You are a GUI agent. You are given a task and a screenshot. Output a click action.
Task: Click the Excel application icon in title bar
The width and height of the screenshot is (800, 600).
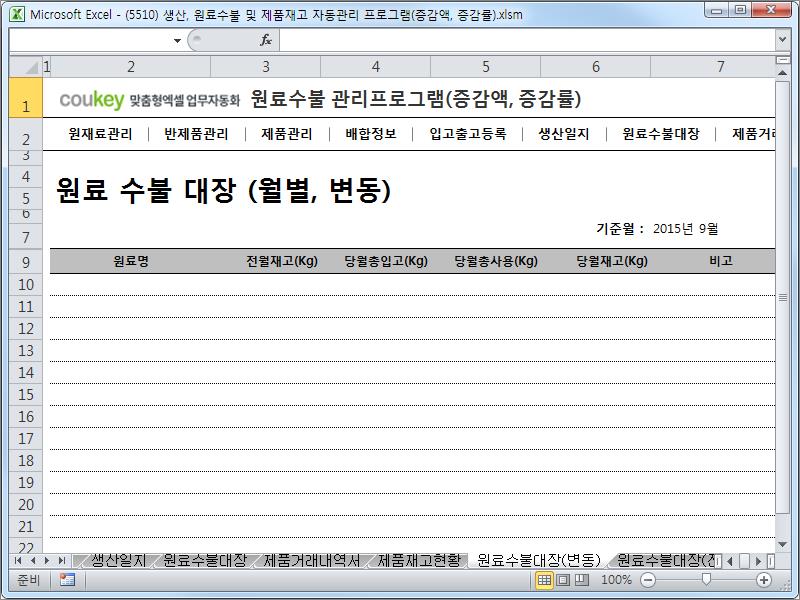[17, 14]
